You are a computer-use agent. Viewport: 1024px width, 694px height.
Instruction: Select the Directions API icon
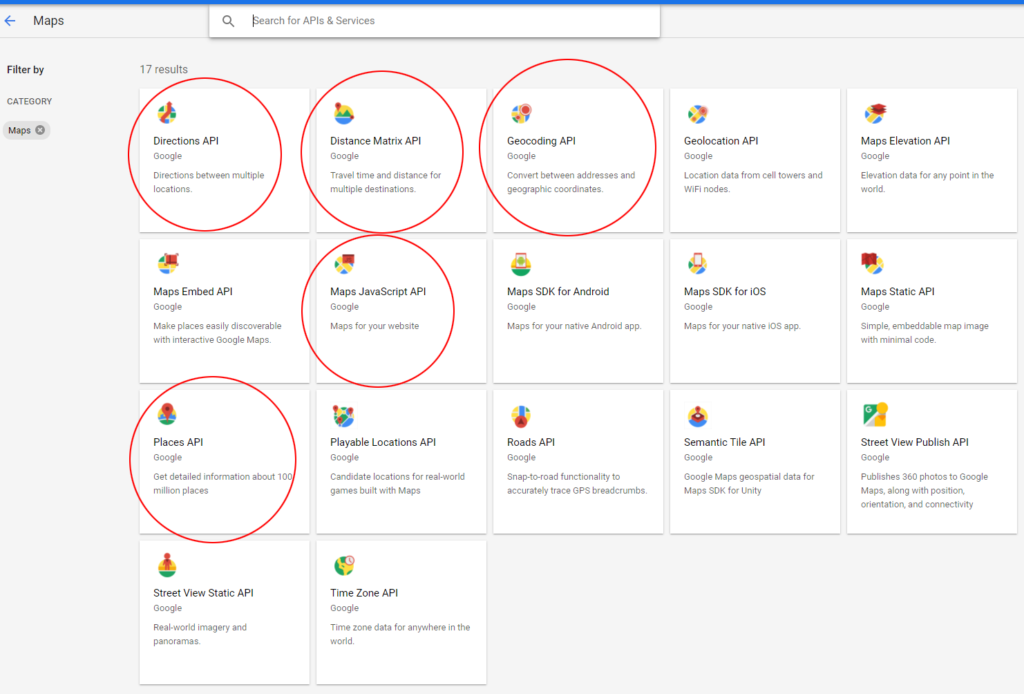point(166,113)
